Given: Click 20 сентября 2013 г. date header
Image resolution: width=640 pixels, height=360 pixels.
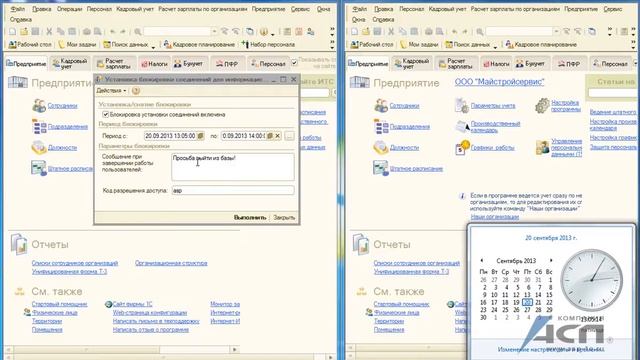Looking at the screenshot, I should coord(551,238).
